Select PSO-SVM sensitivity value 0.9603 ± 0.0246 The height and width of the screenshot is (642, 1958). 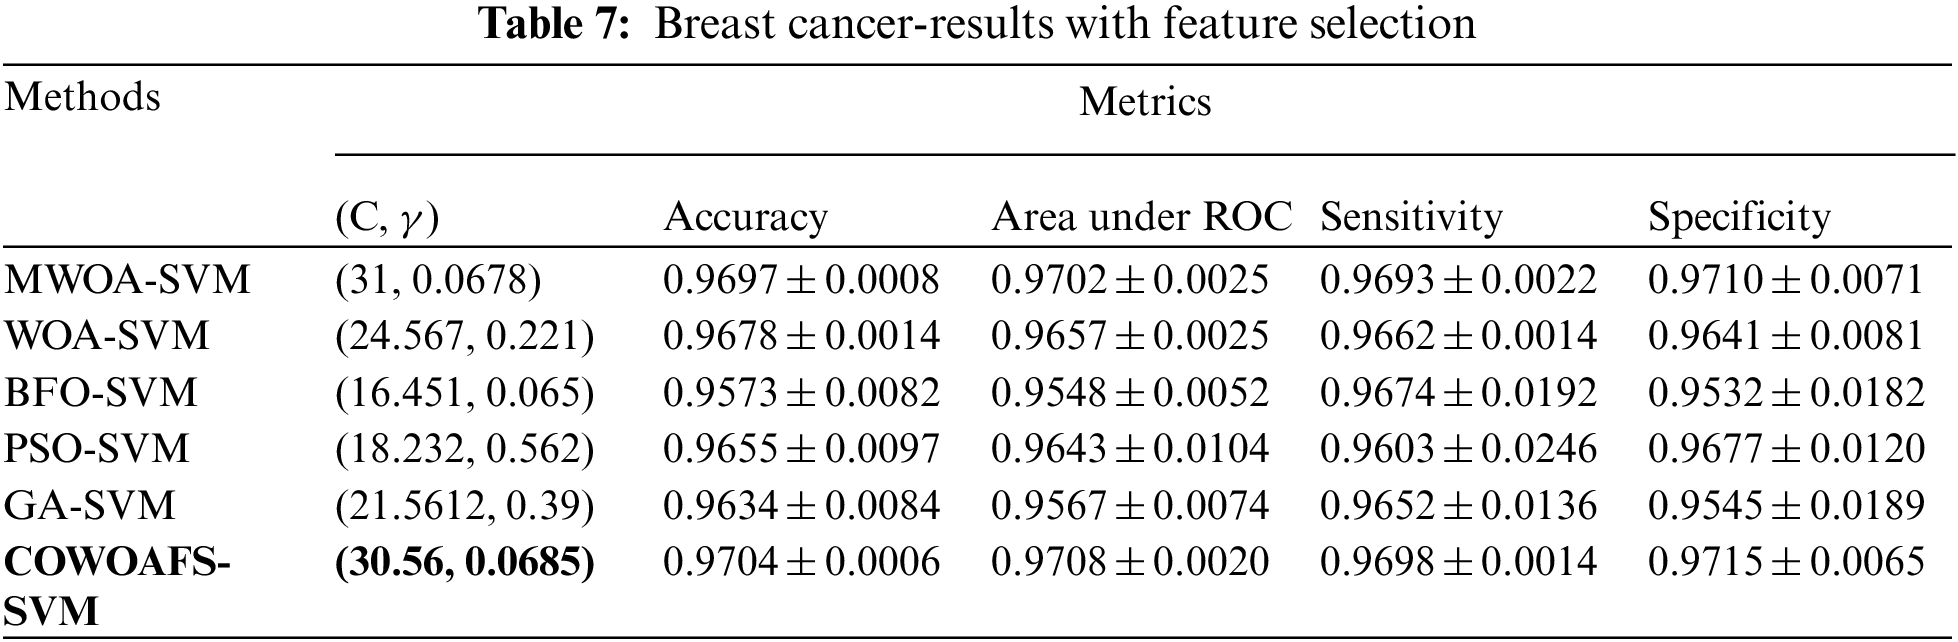1458,449
